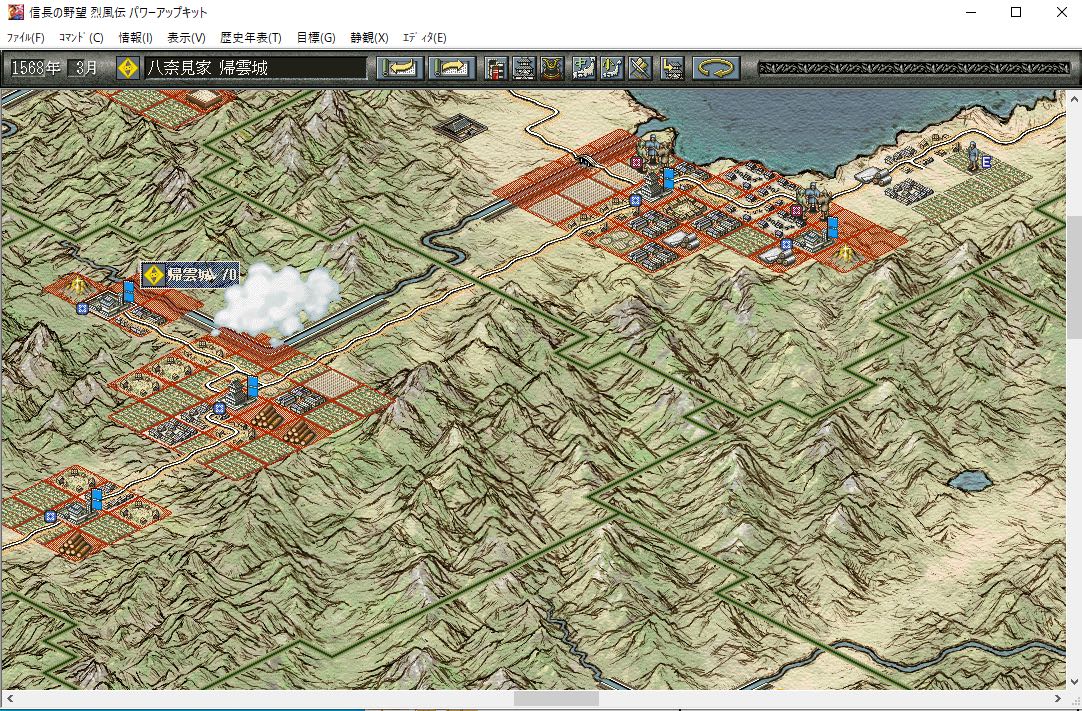
Task: Click the castle icon in the toolbar
Action: (x=524, y=68)
